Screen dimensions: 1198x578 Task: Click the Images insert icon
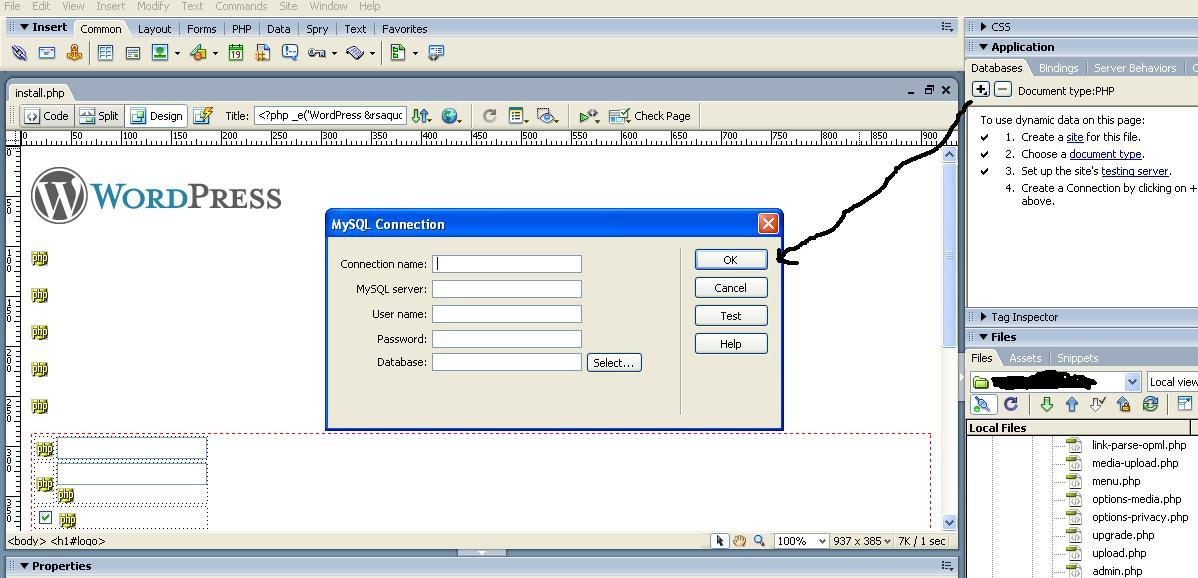[x=160, y=53]
